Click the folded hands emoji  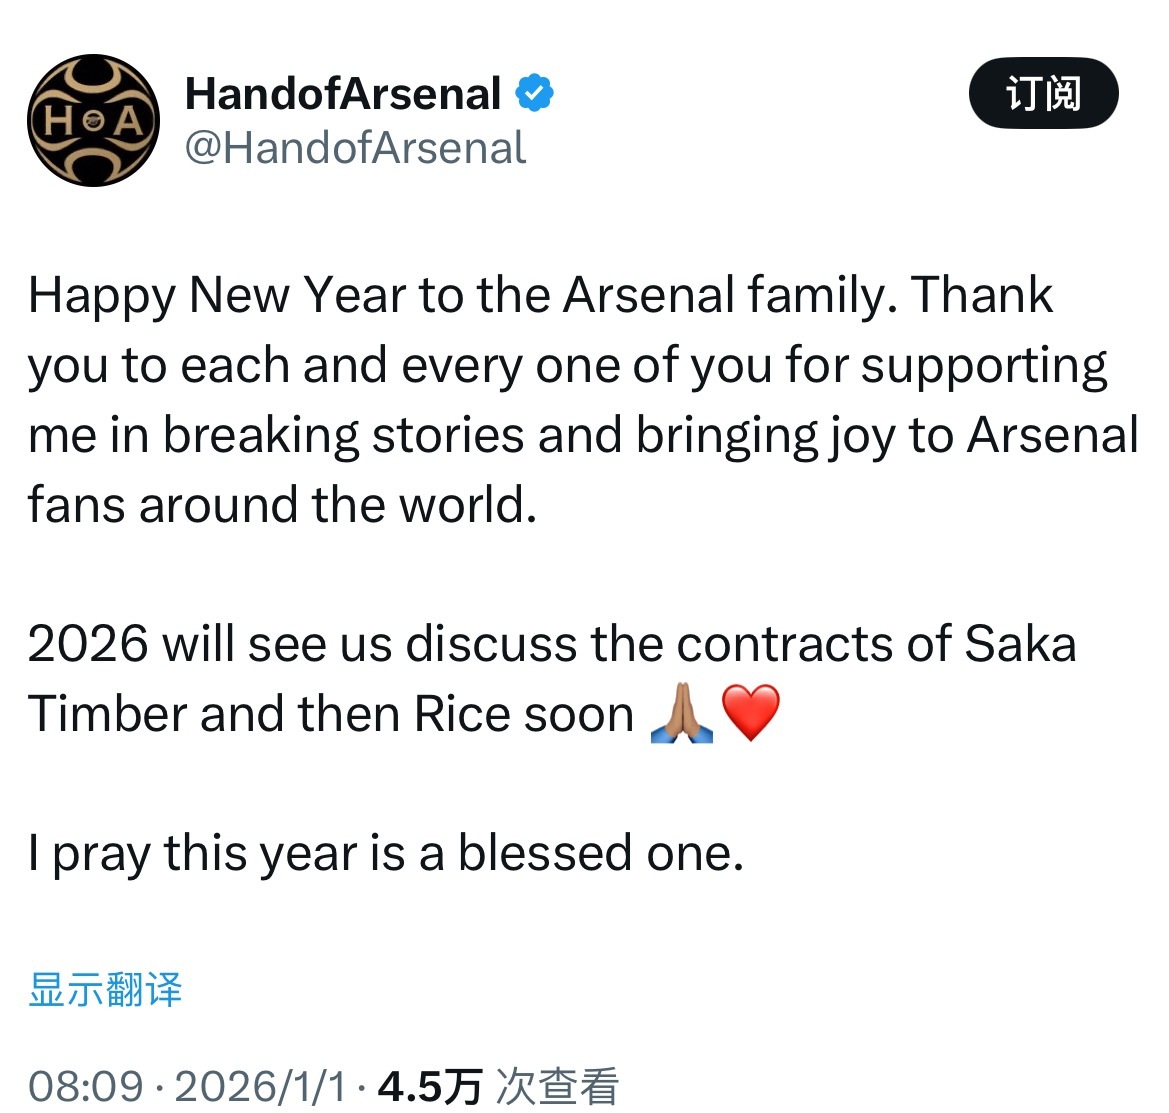point(681,714)
